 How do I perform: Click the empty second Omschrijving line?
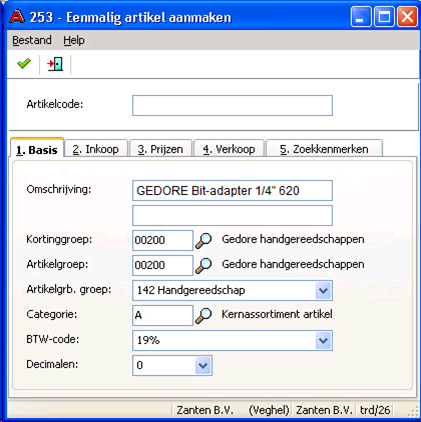click(232, 215)
